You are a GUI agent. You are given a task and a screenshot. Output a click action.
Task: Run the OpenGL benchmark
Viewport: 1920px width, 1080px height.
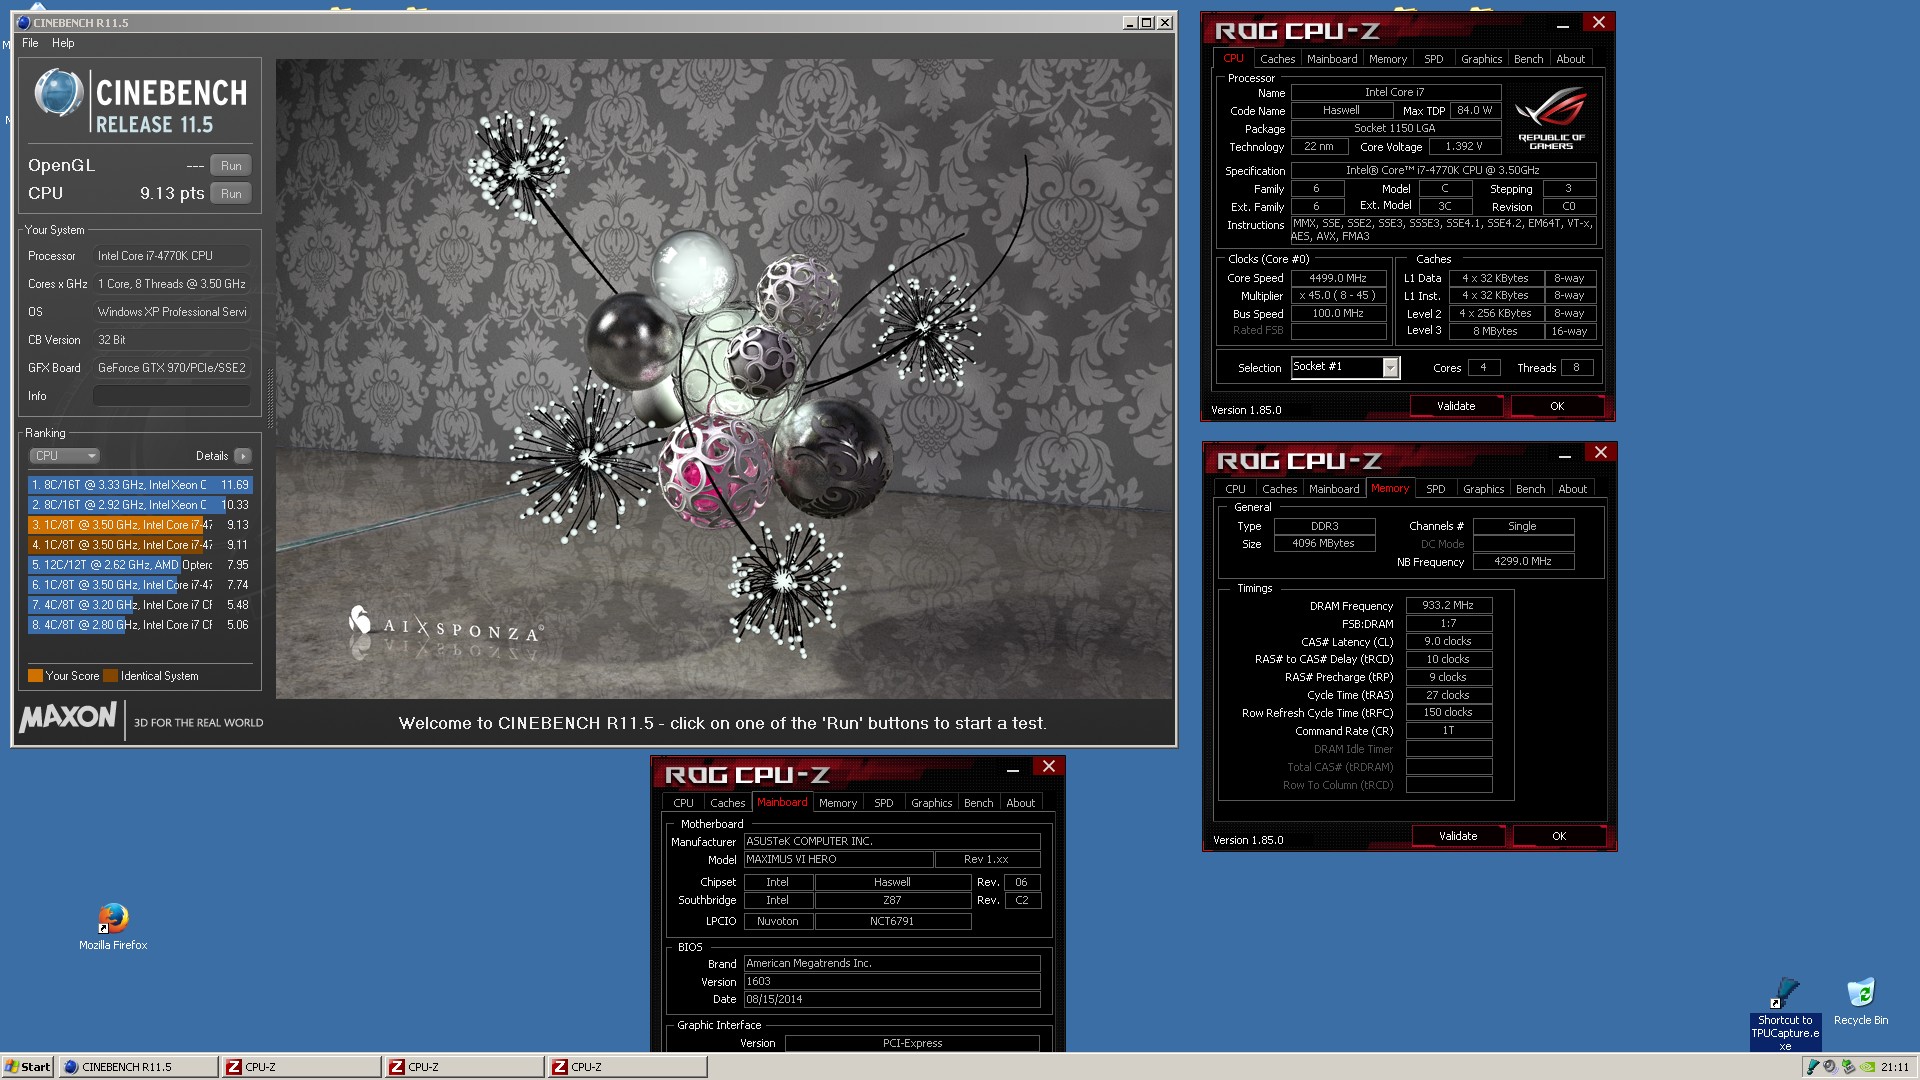click(x=231, y=166)
